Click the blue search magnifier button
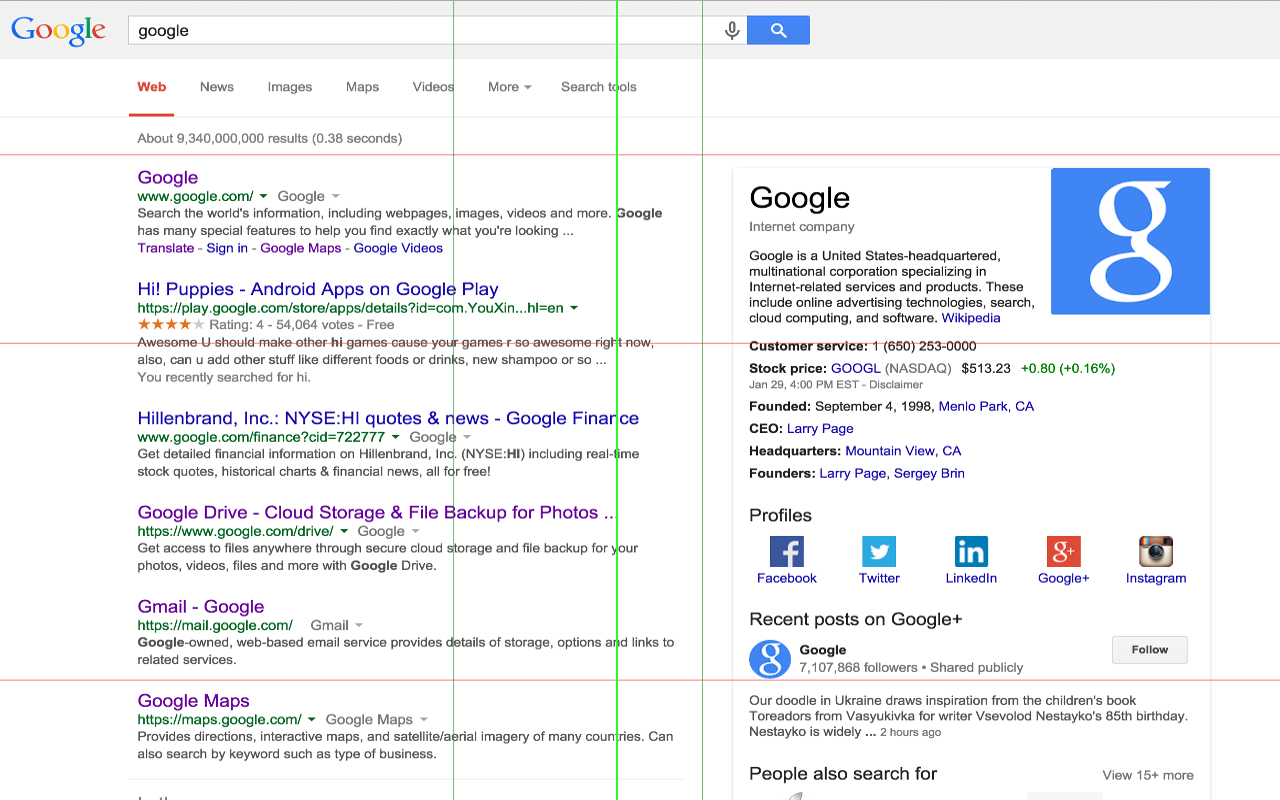 pyautogui.click(x=778, y=30)
